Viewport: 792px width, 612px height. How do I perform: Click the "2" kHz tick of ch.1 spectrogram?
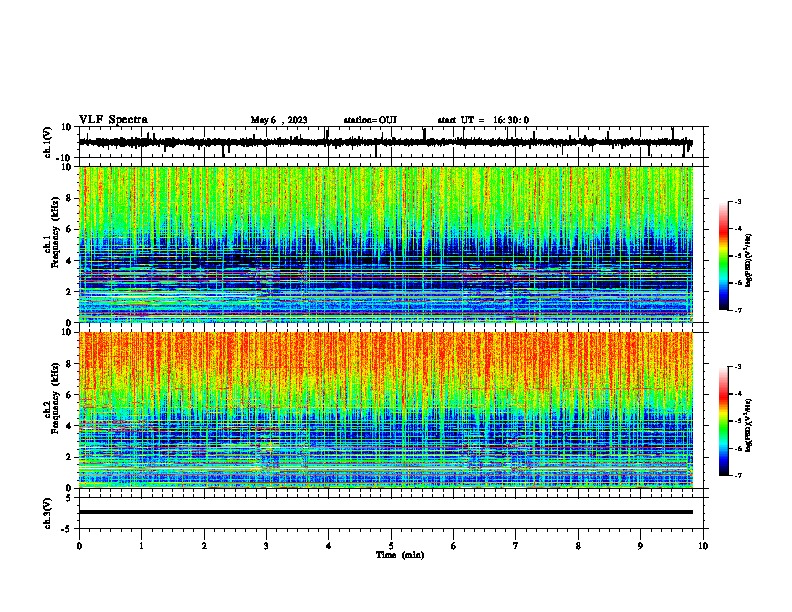[69, 292]
